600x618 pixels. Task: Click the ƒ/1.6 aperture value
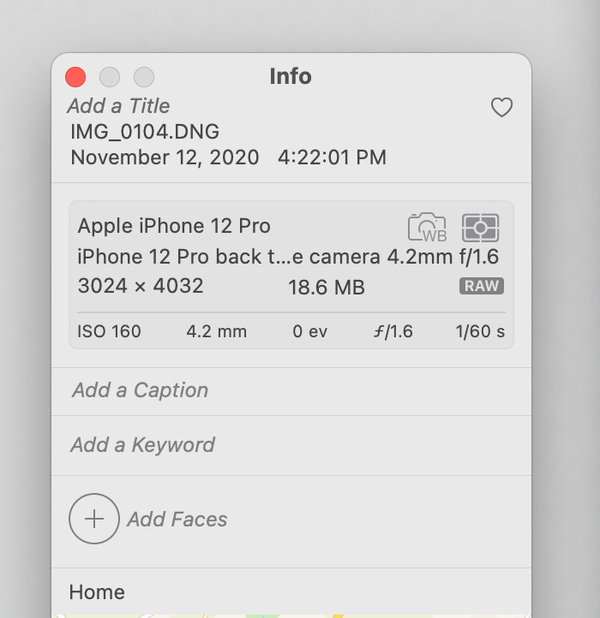click(393, 331)
